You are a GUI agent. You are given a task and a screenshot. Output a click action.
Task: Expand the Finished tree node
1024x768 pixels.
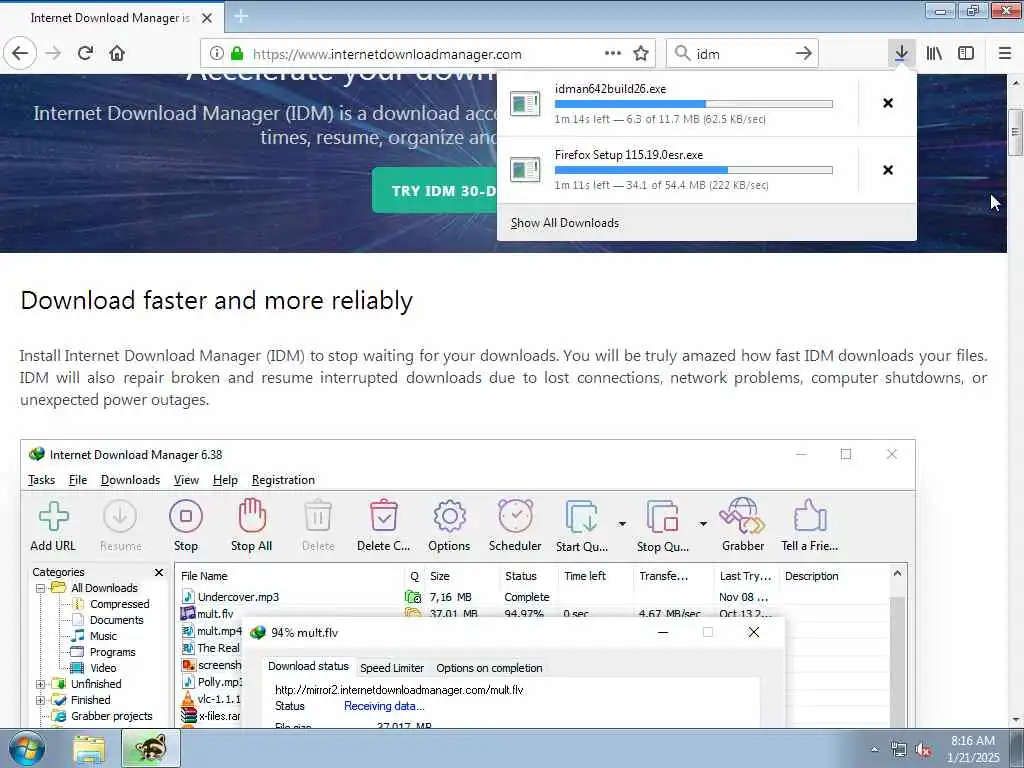(x=40, y=700)
